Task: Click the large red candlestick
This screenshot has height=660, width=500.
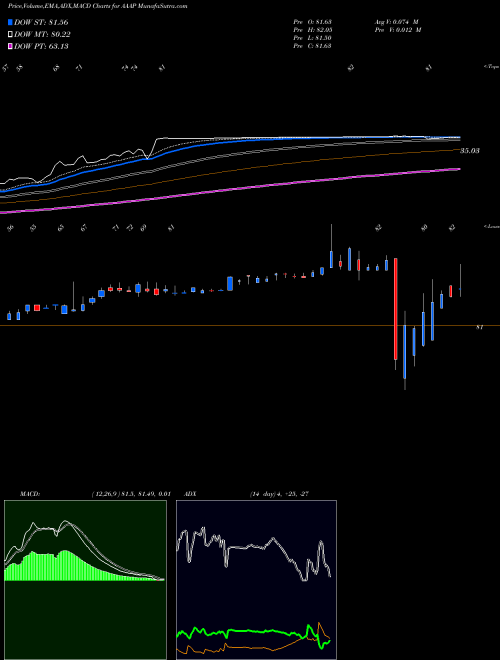Action: tap(396, 309)
